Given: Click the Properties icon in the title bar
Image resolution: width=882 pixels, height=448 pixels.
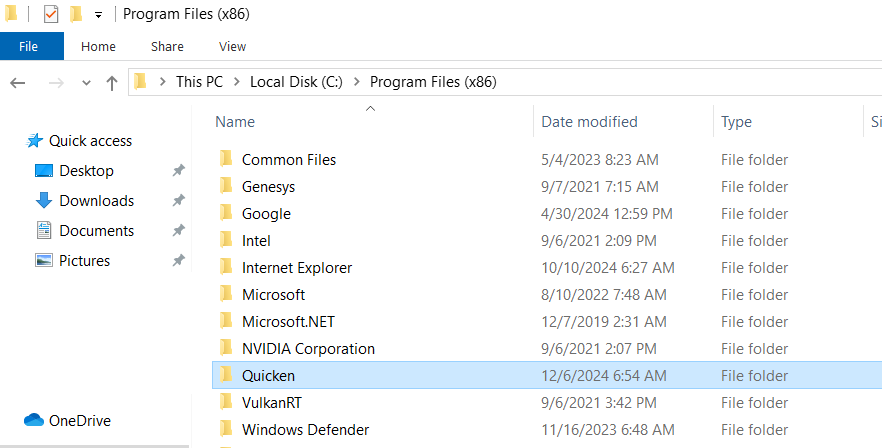Looking at the screenshot, I should pyautogui.click(x=51, y=15).
